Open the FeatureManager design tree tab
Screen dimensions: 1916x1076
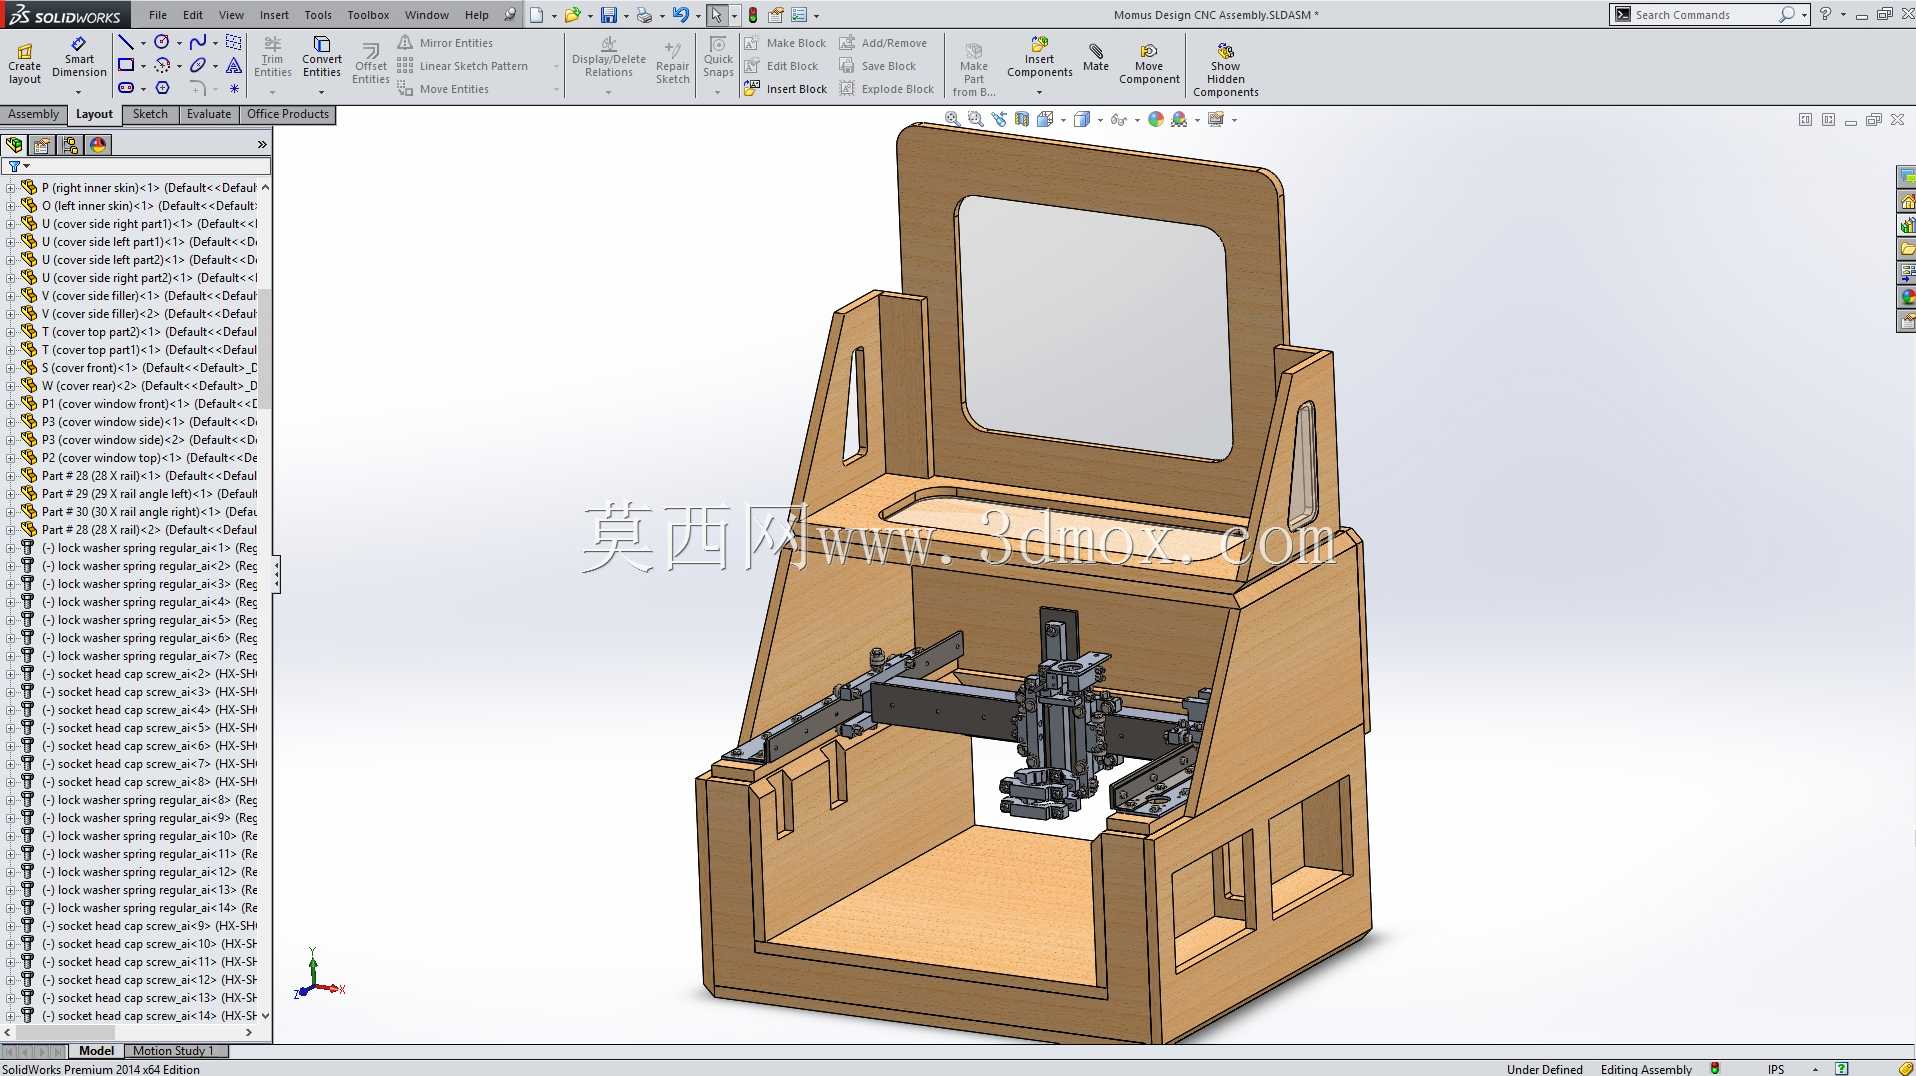click(14, 145)
